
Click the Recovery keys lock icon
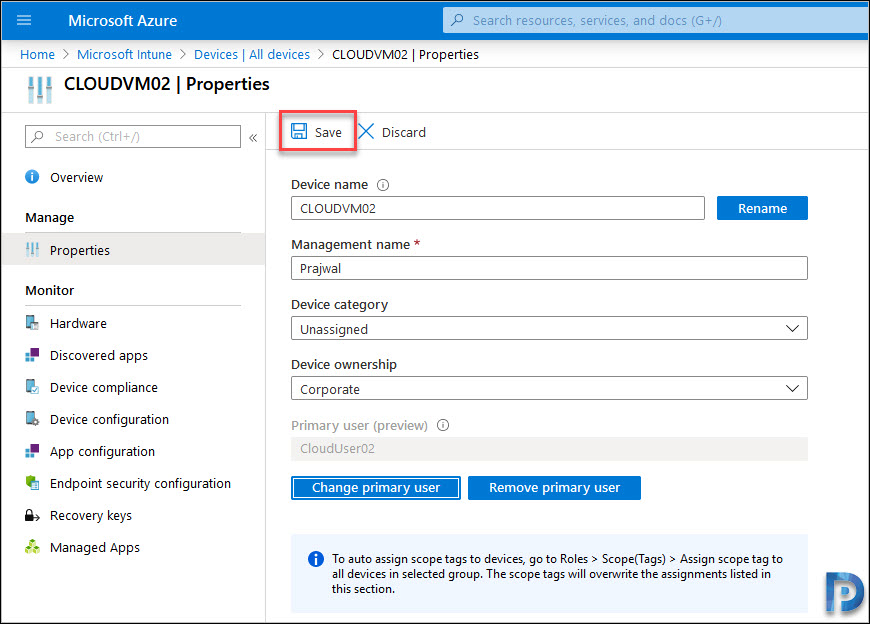pyautogui.click(x=32, y=515)
